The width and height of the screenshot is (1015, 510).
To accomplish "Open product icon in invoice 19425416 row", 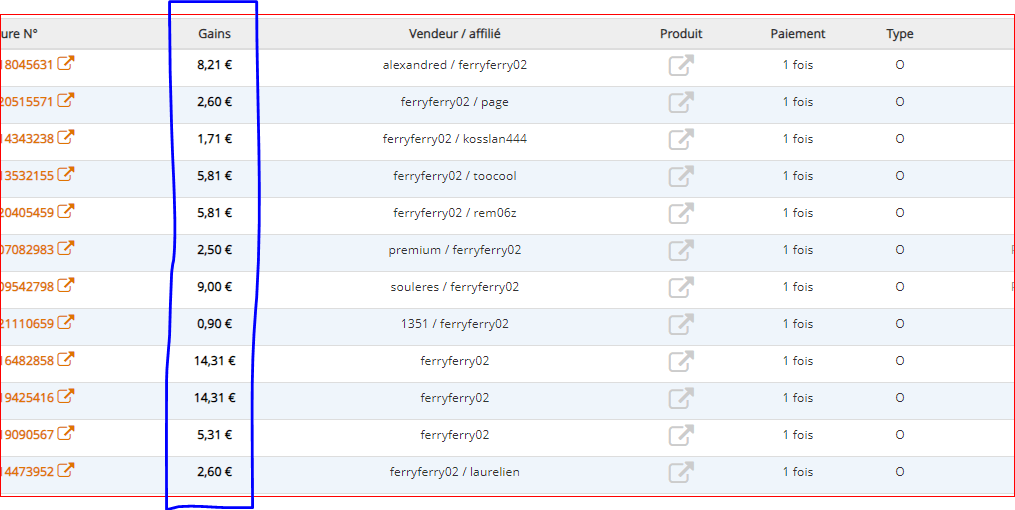I will [681, 397].
